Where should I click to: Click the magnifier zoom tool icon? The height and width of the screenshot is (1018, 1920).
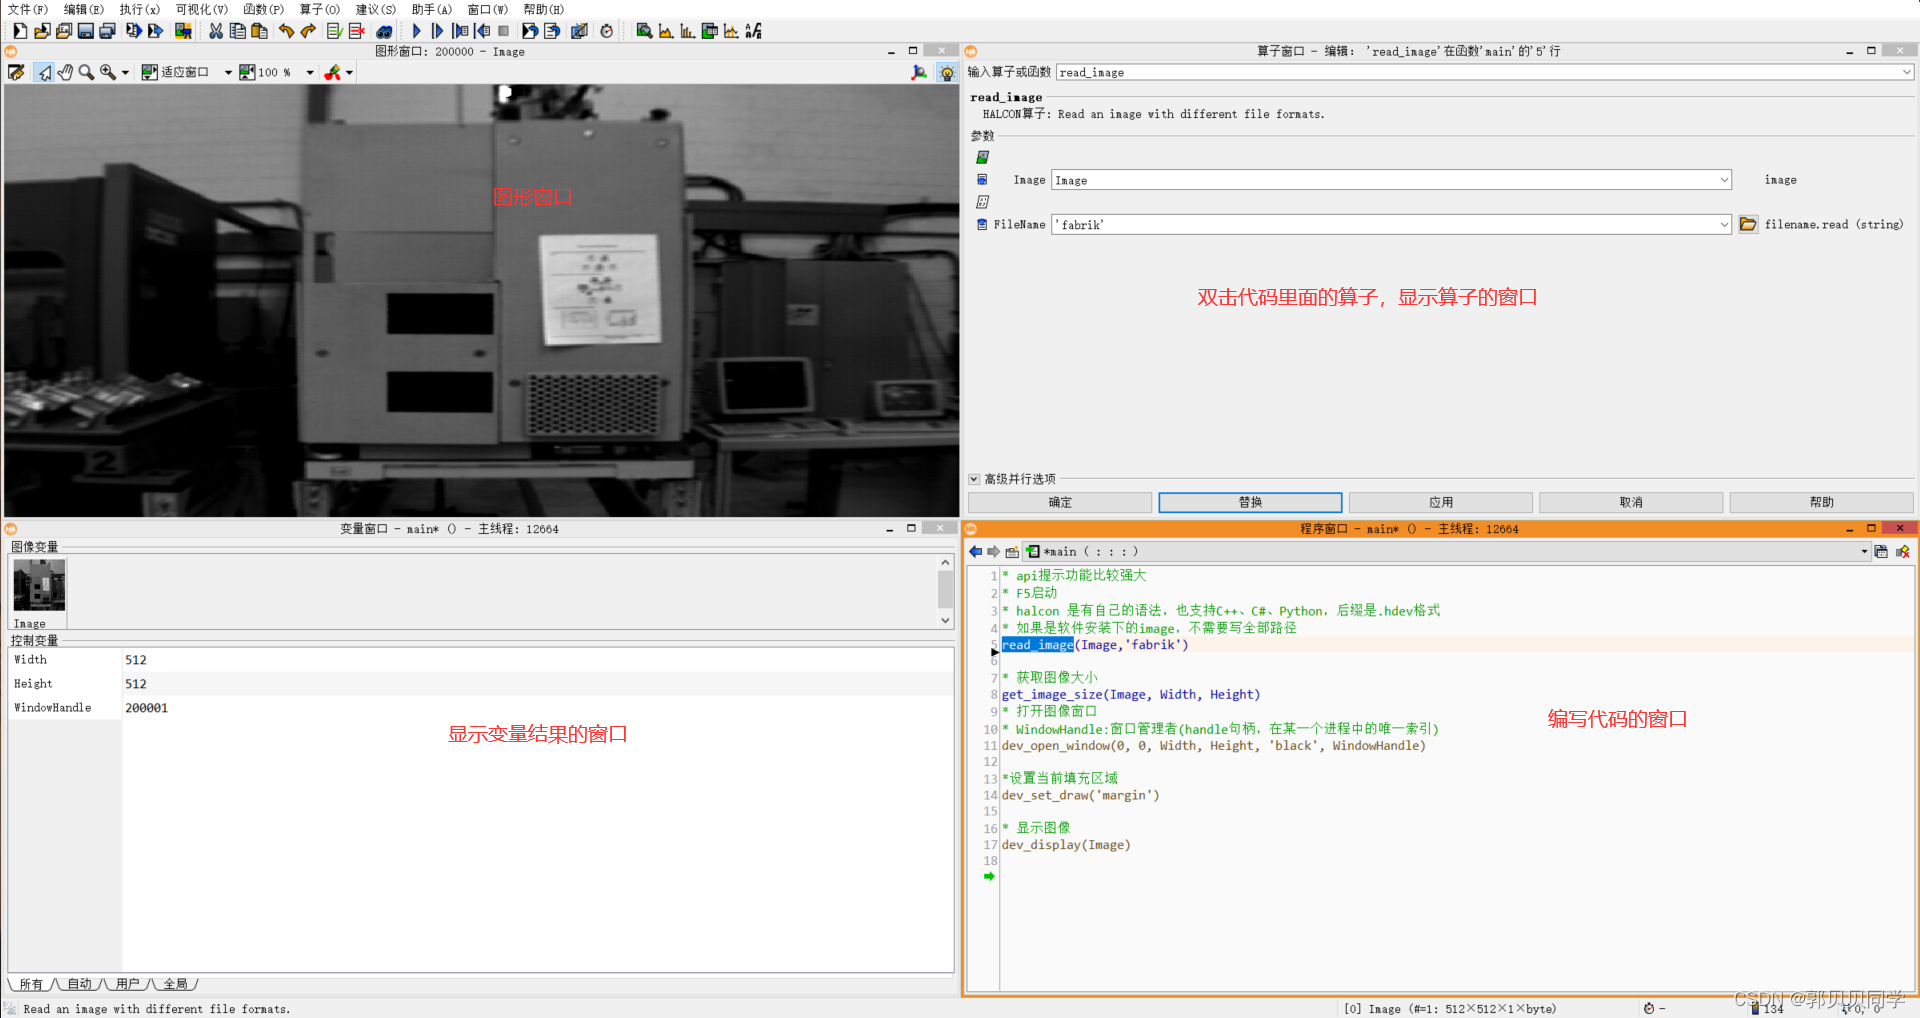point(86,72)
